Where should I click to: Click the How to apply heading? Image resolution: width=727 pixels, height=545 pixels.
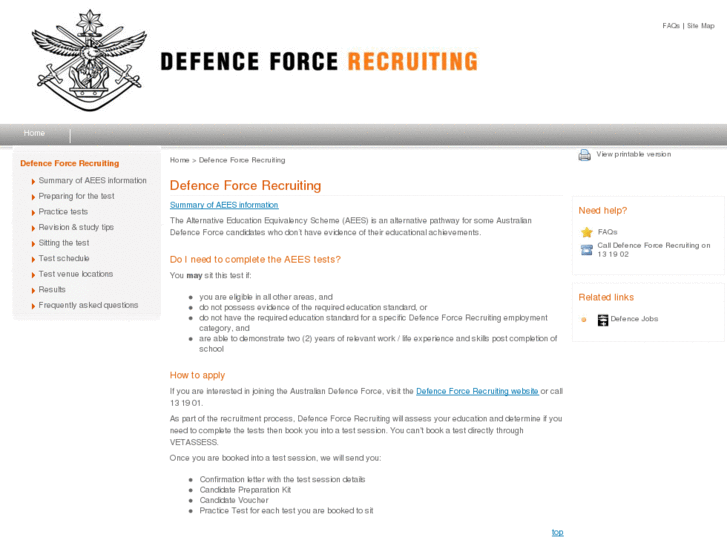[x=197, y=375]
